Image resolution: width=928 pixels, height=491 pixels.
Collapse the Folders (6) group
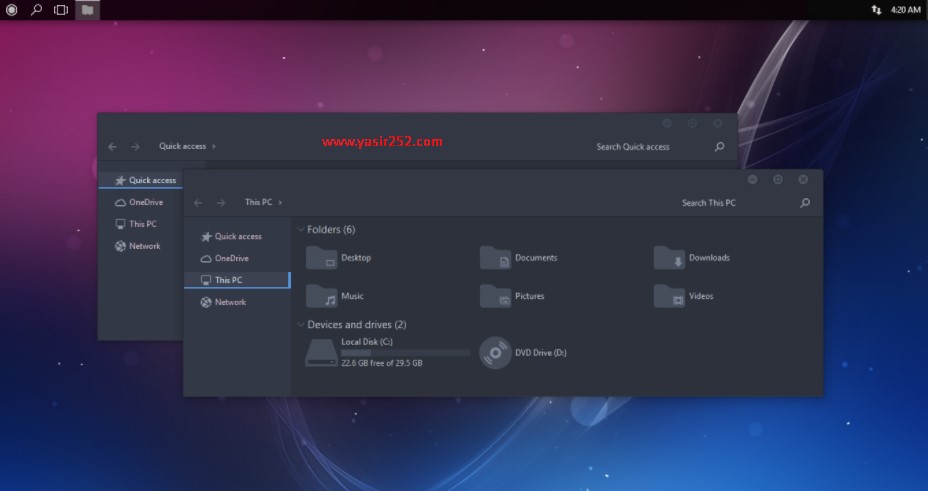pyautogui.click(x=301, y=230)
